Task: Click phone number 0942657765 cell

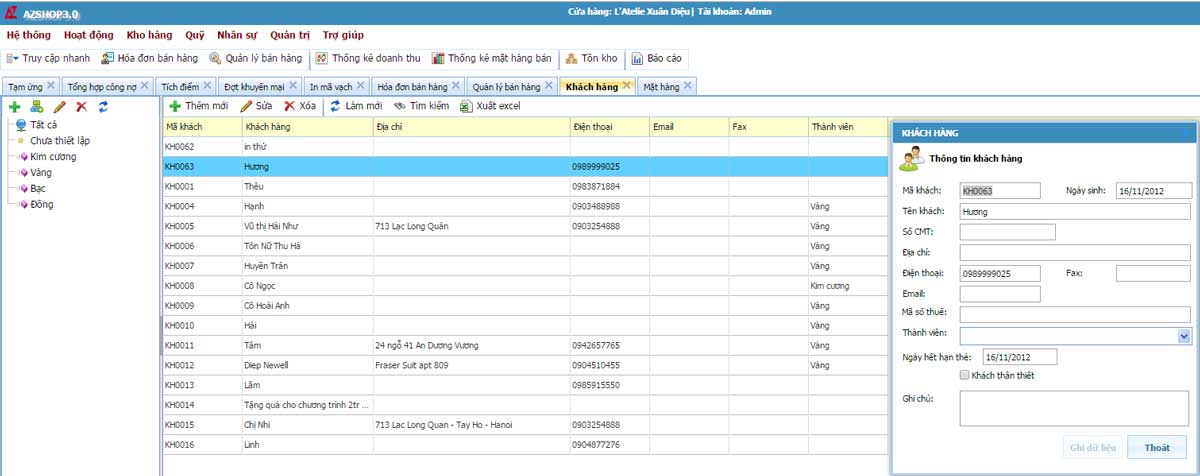Action: 609,345
